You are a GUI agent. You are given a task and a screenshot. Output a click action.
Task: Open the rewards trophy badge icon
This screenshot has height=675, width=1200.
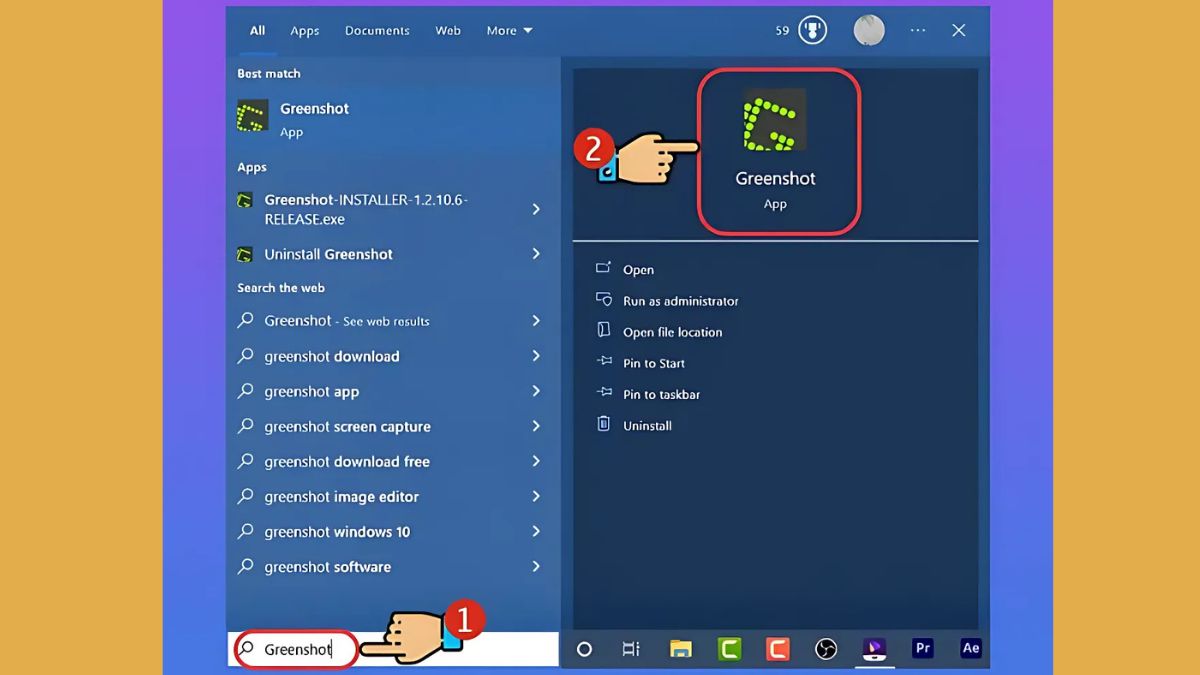813,30
